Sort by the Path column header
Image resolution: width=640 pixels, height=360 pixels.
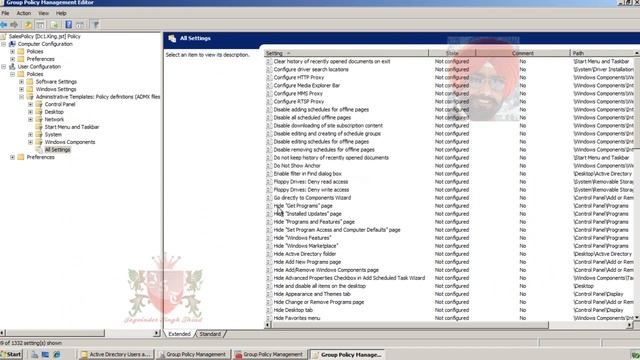pyautogui.click(x=603, y=53)
